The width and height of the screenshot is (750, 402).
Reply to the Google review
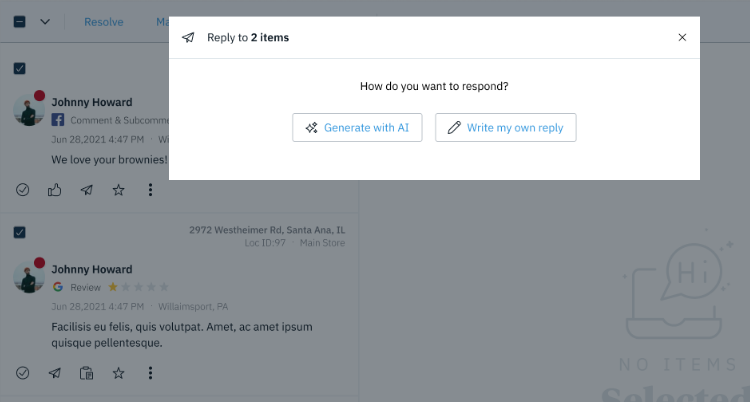pyautogui.click(x=55, y=373)
